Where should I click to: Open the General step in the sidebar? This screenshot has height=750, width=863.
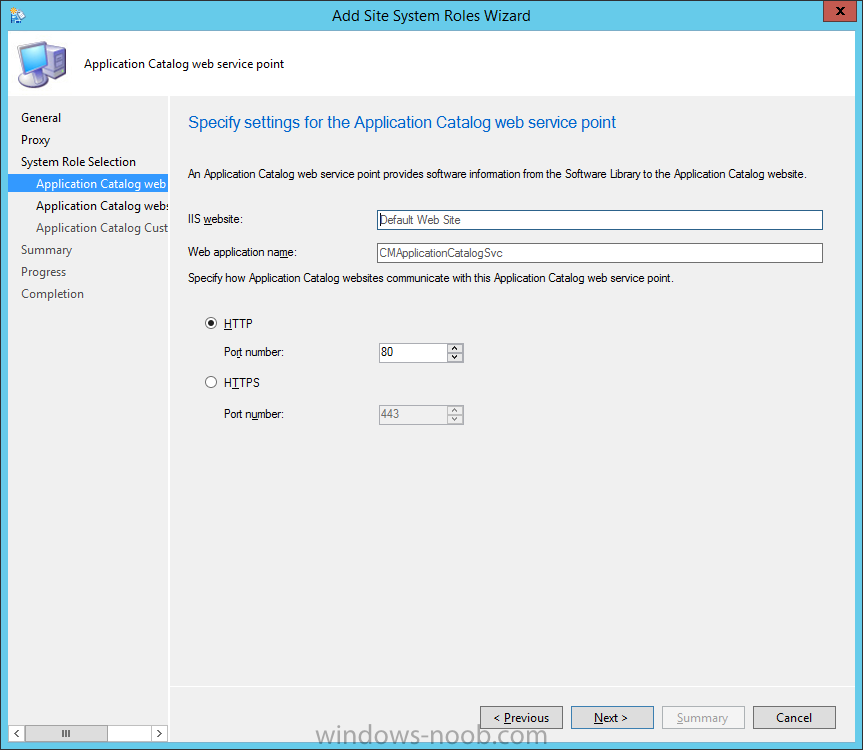(41, 118)
